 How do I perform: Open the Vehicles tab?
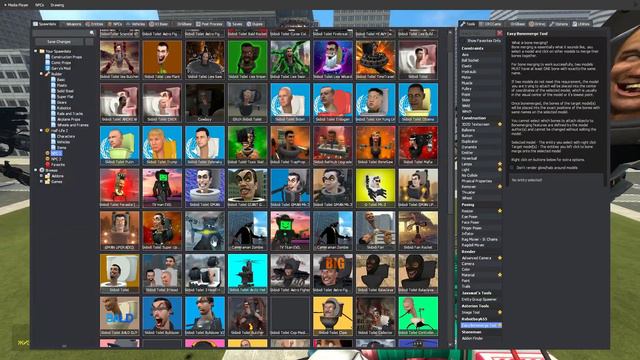tap(136, 24)
